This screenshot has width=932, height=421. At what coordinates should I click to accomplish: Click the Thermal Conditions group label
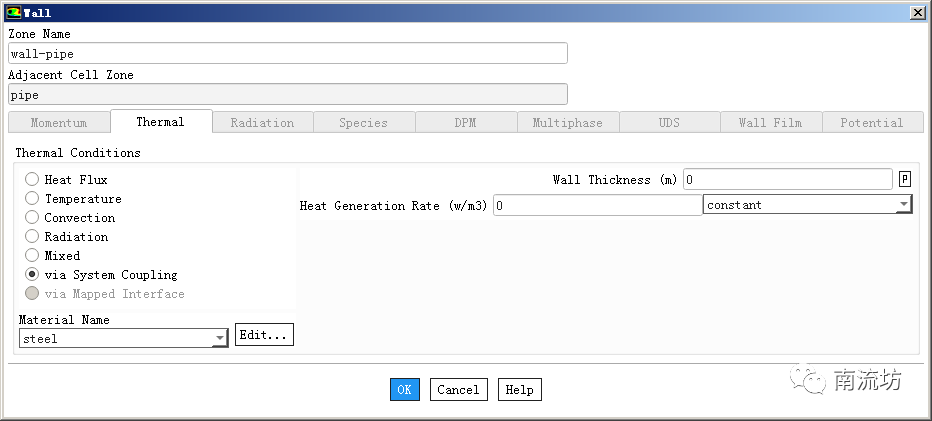coord(78,153)
